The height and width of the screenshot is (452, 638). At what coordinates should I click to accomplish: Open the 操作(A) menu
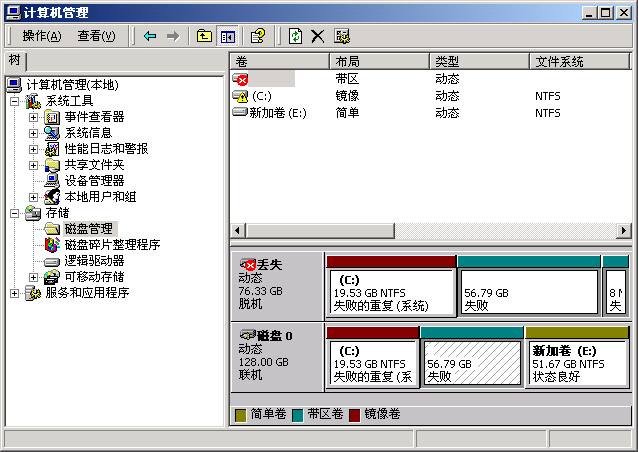tap(41, 36)
